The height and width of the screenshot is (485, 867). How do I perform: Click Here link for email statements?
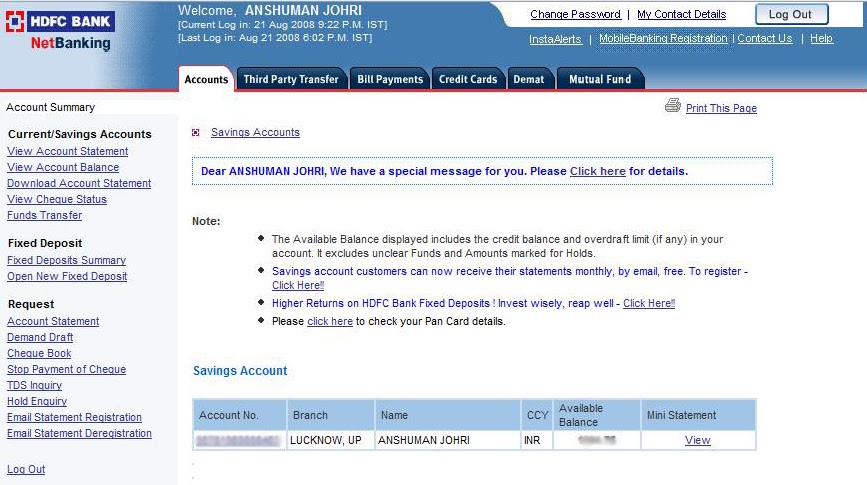pyautogui.click(x=298, y=285)
